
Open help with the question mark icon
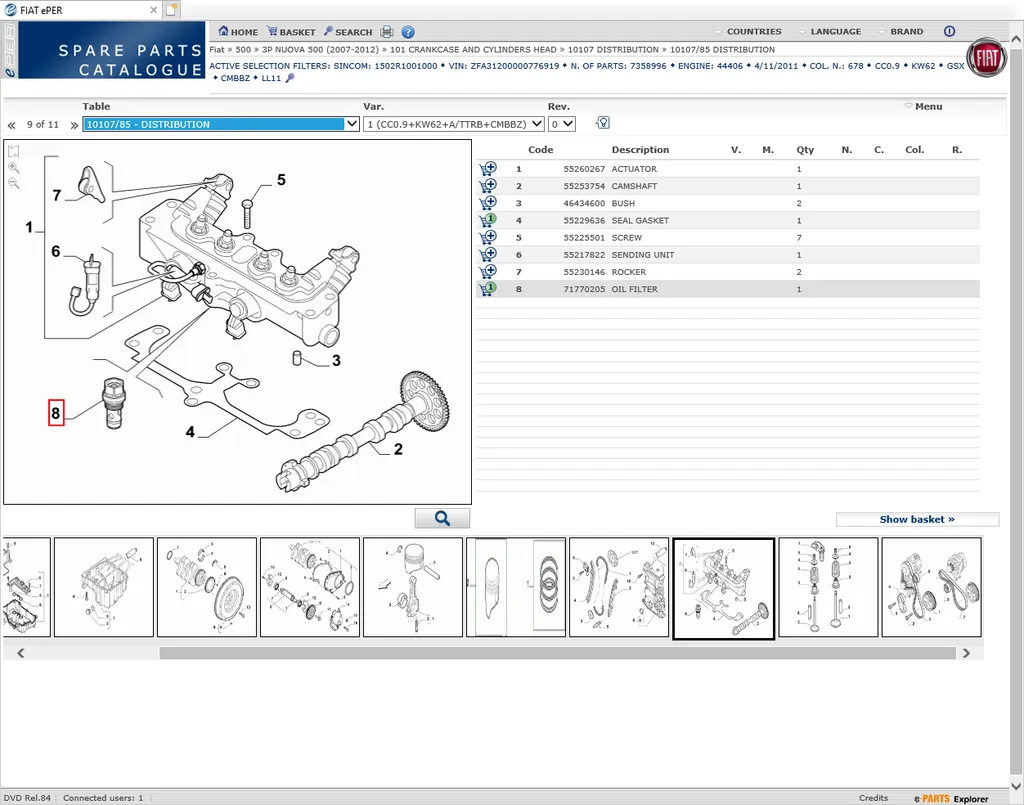pos(408,32)
